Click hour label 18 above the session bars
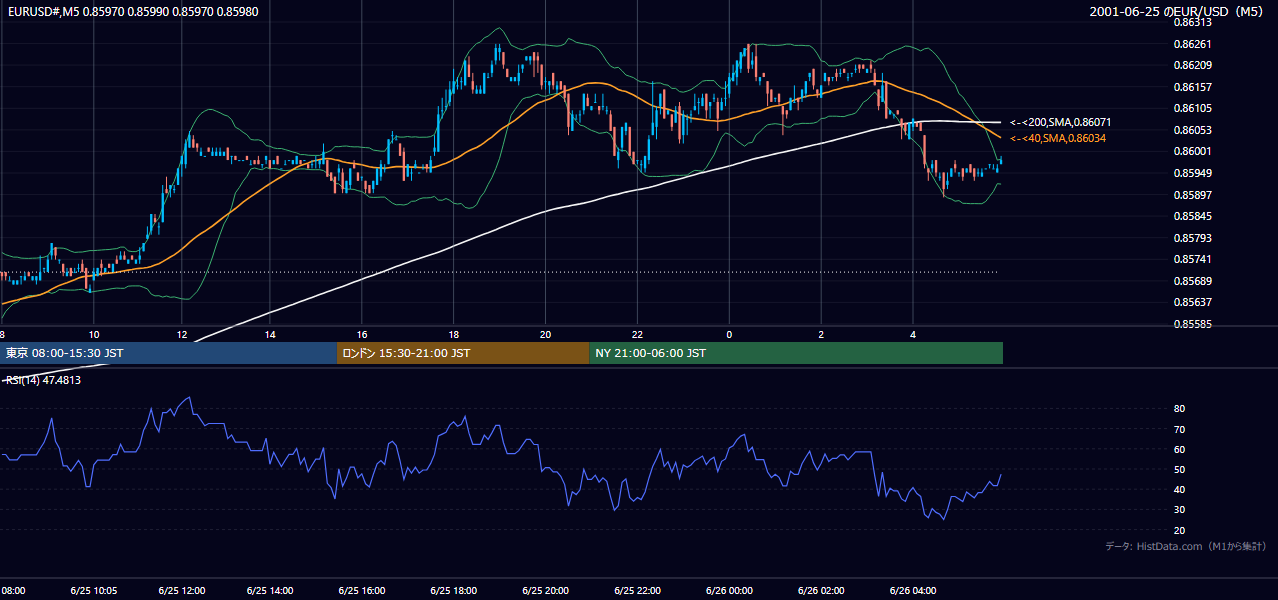The width and height of the screenshot is (1278, 600). pyautogui.click(x=454, y=334)
